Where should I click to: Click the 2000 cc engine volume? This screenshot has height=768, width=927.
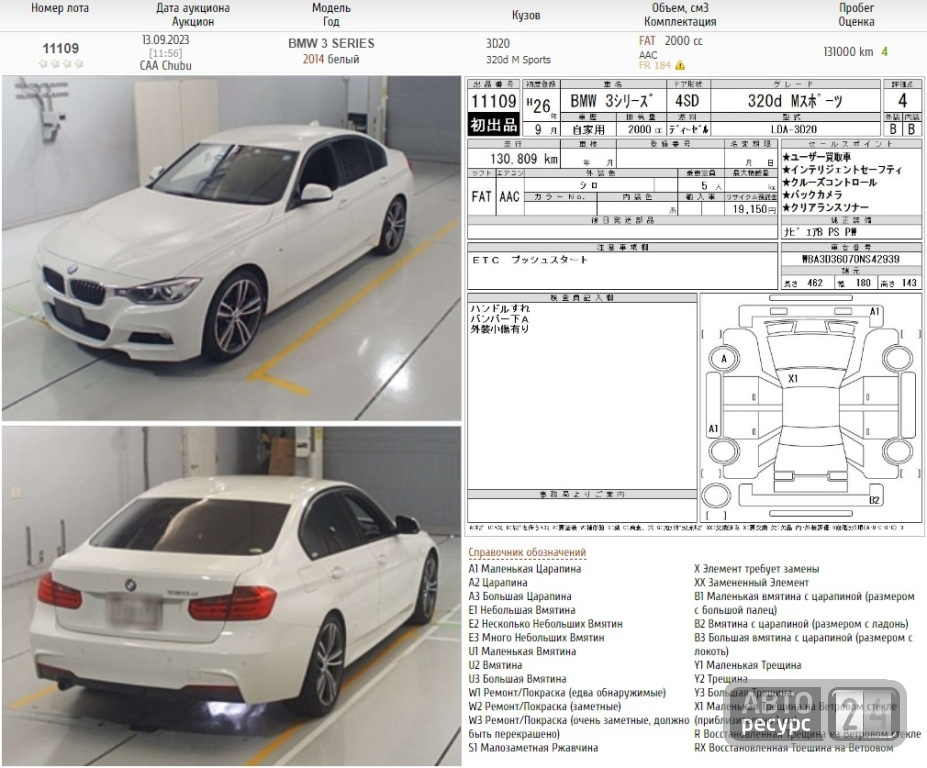pyautogui.click(x=683, y=41)
